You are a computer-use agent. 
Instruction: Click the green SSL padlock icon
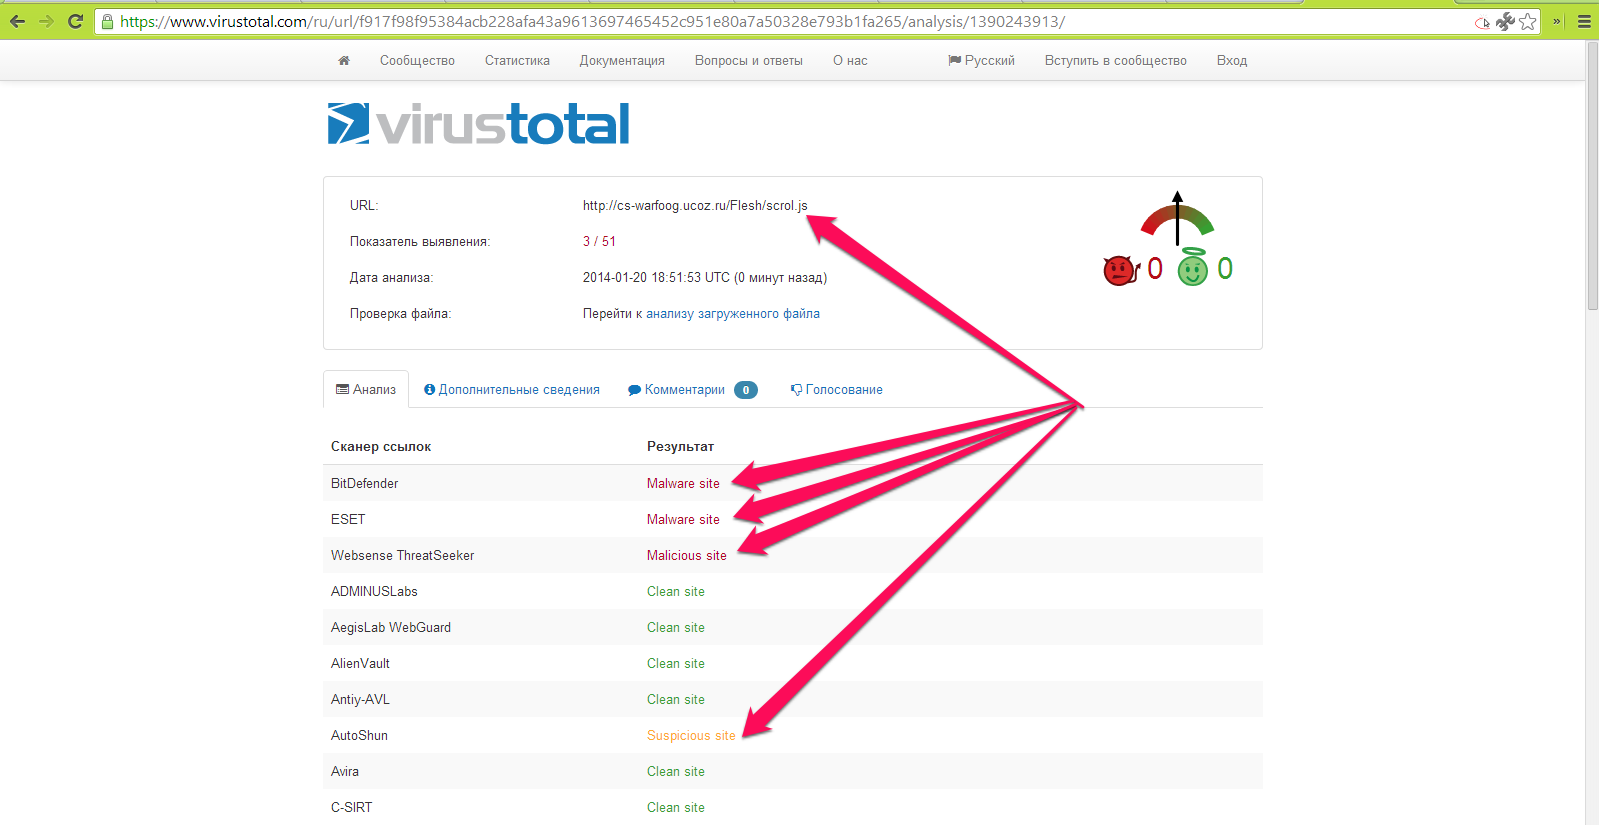pyautogui.click(x=108, y=22)
